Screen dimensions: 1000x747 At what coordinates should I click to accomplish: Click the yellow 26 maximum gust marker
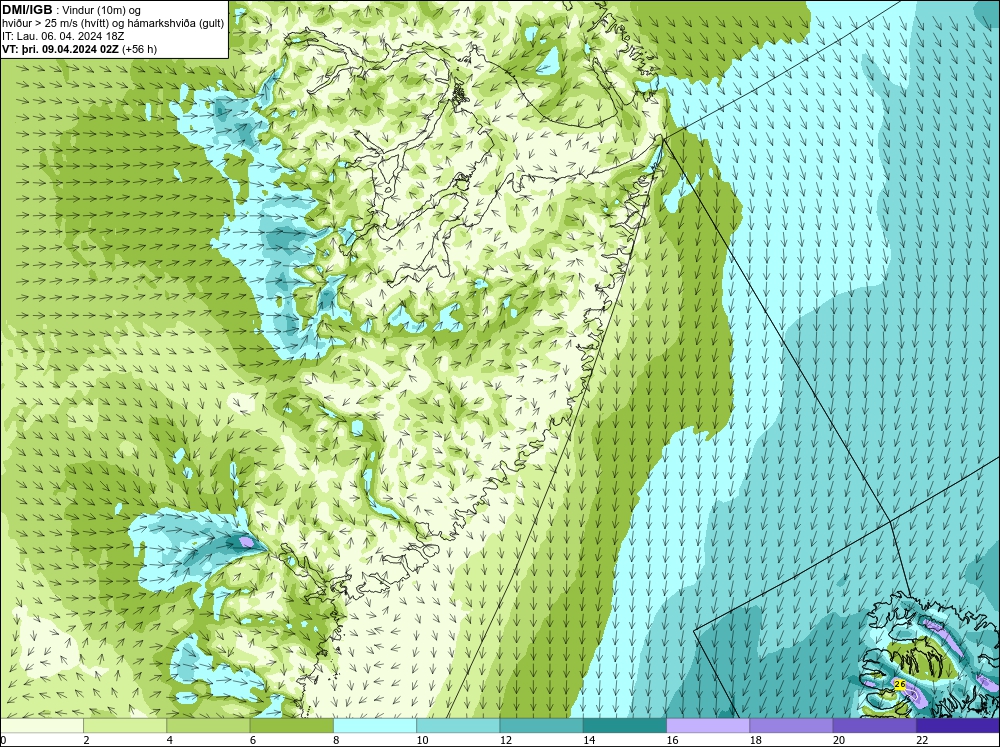point(900,684)
